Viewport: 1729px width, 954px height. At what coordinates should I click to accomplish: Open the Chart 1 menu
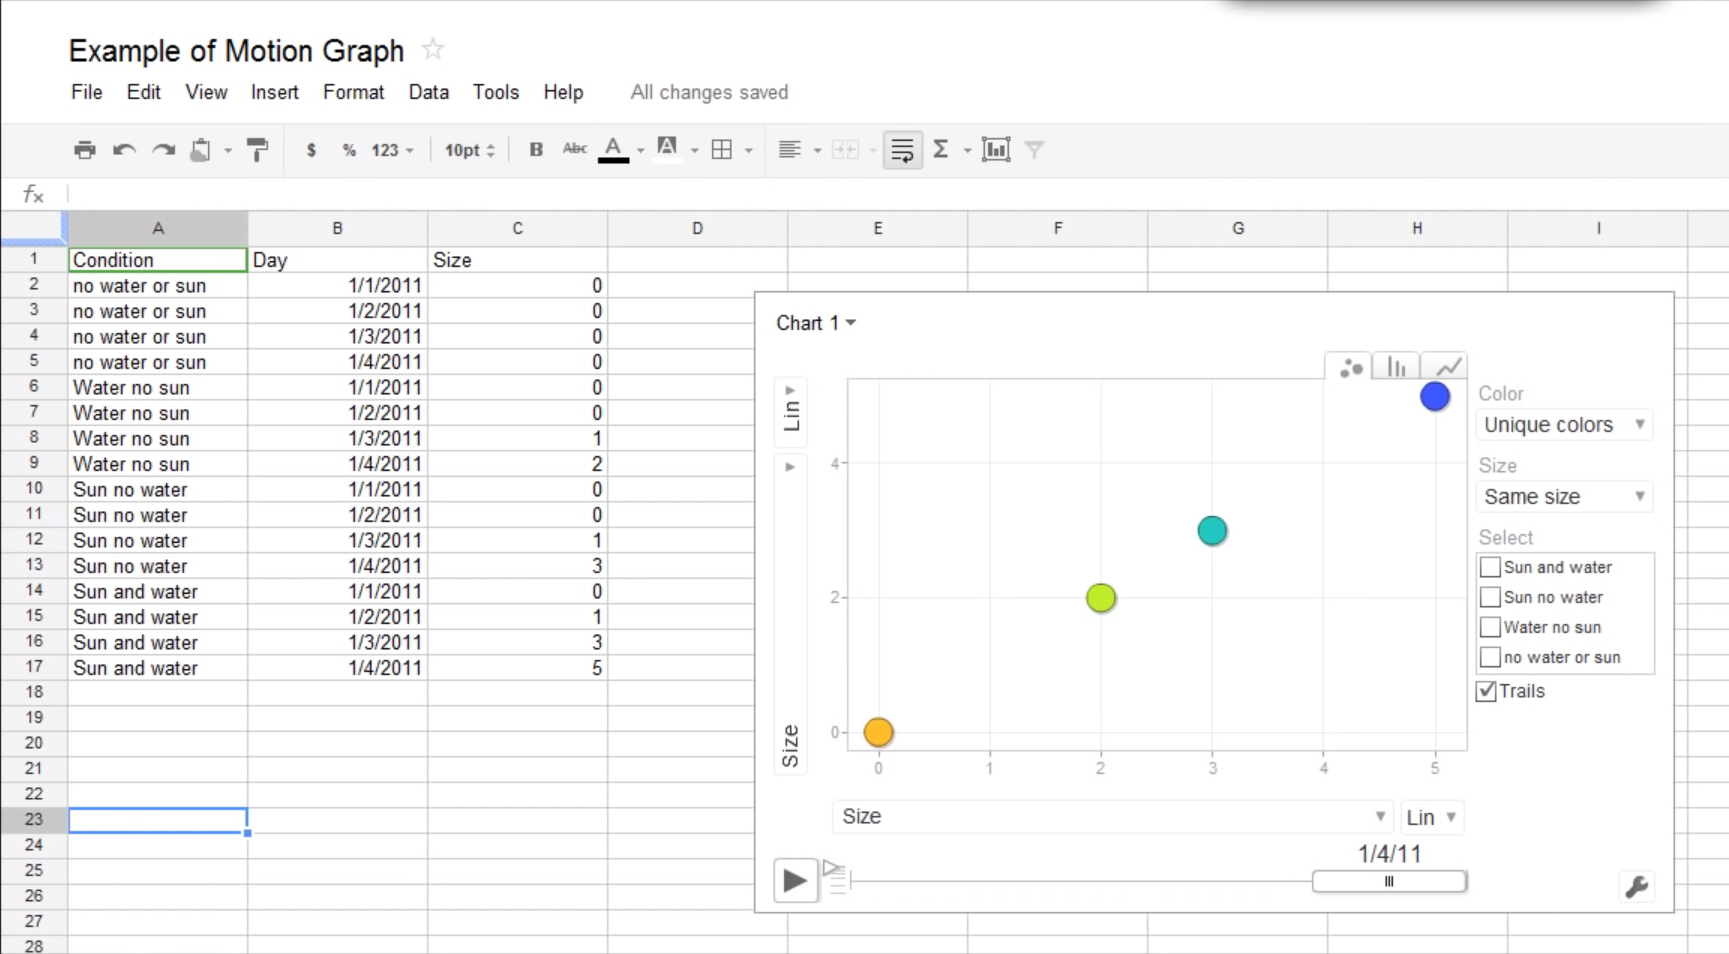click(x=815, y=322)
